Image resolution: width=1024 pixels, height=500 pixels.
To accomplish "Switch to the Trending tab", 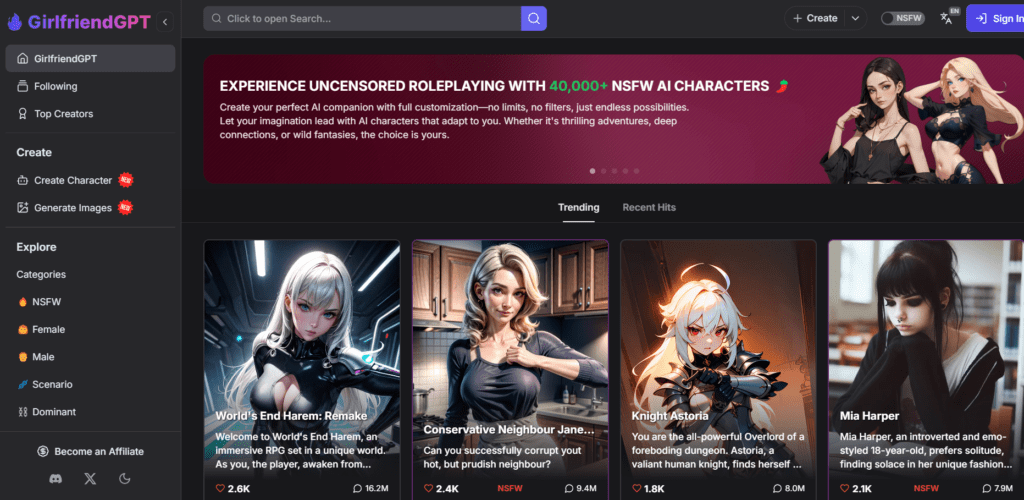I will coord(579,208).
